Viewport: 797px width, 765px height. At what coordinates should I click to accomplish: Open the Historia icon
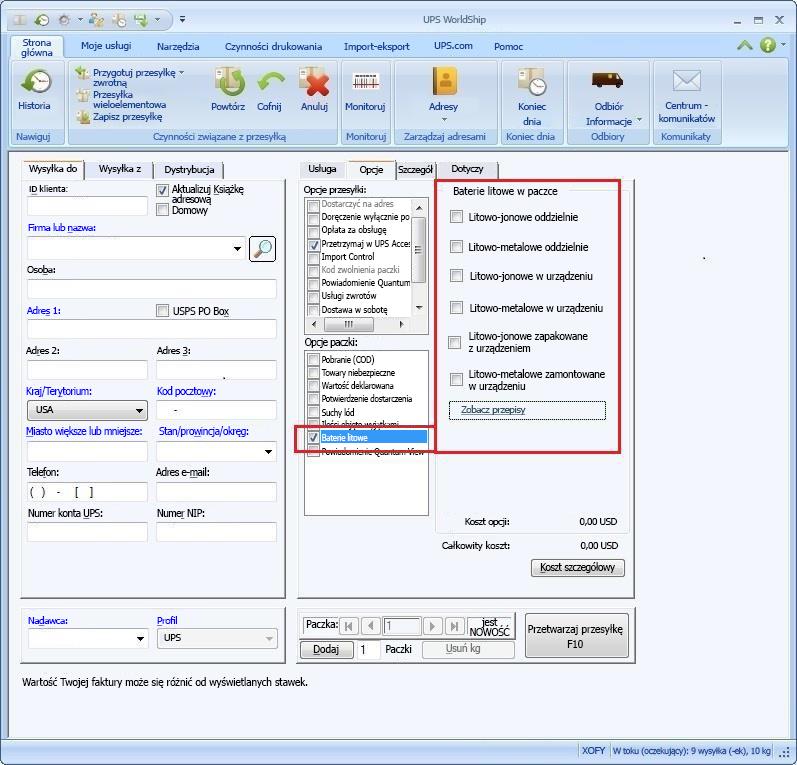point(36,82)
